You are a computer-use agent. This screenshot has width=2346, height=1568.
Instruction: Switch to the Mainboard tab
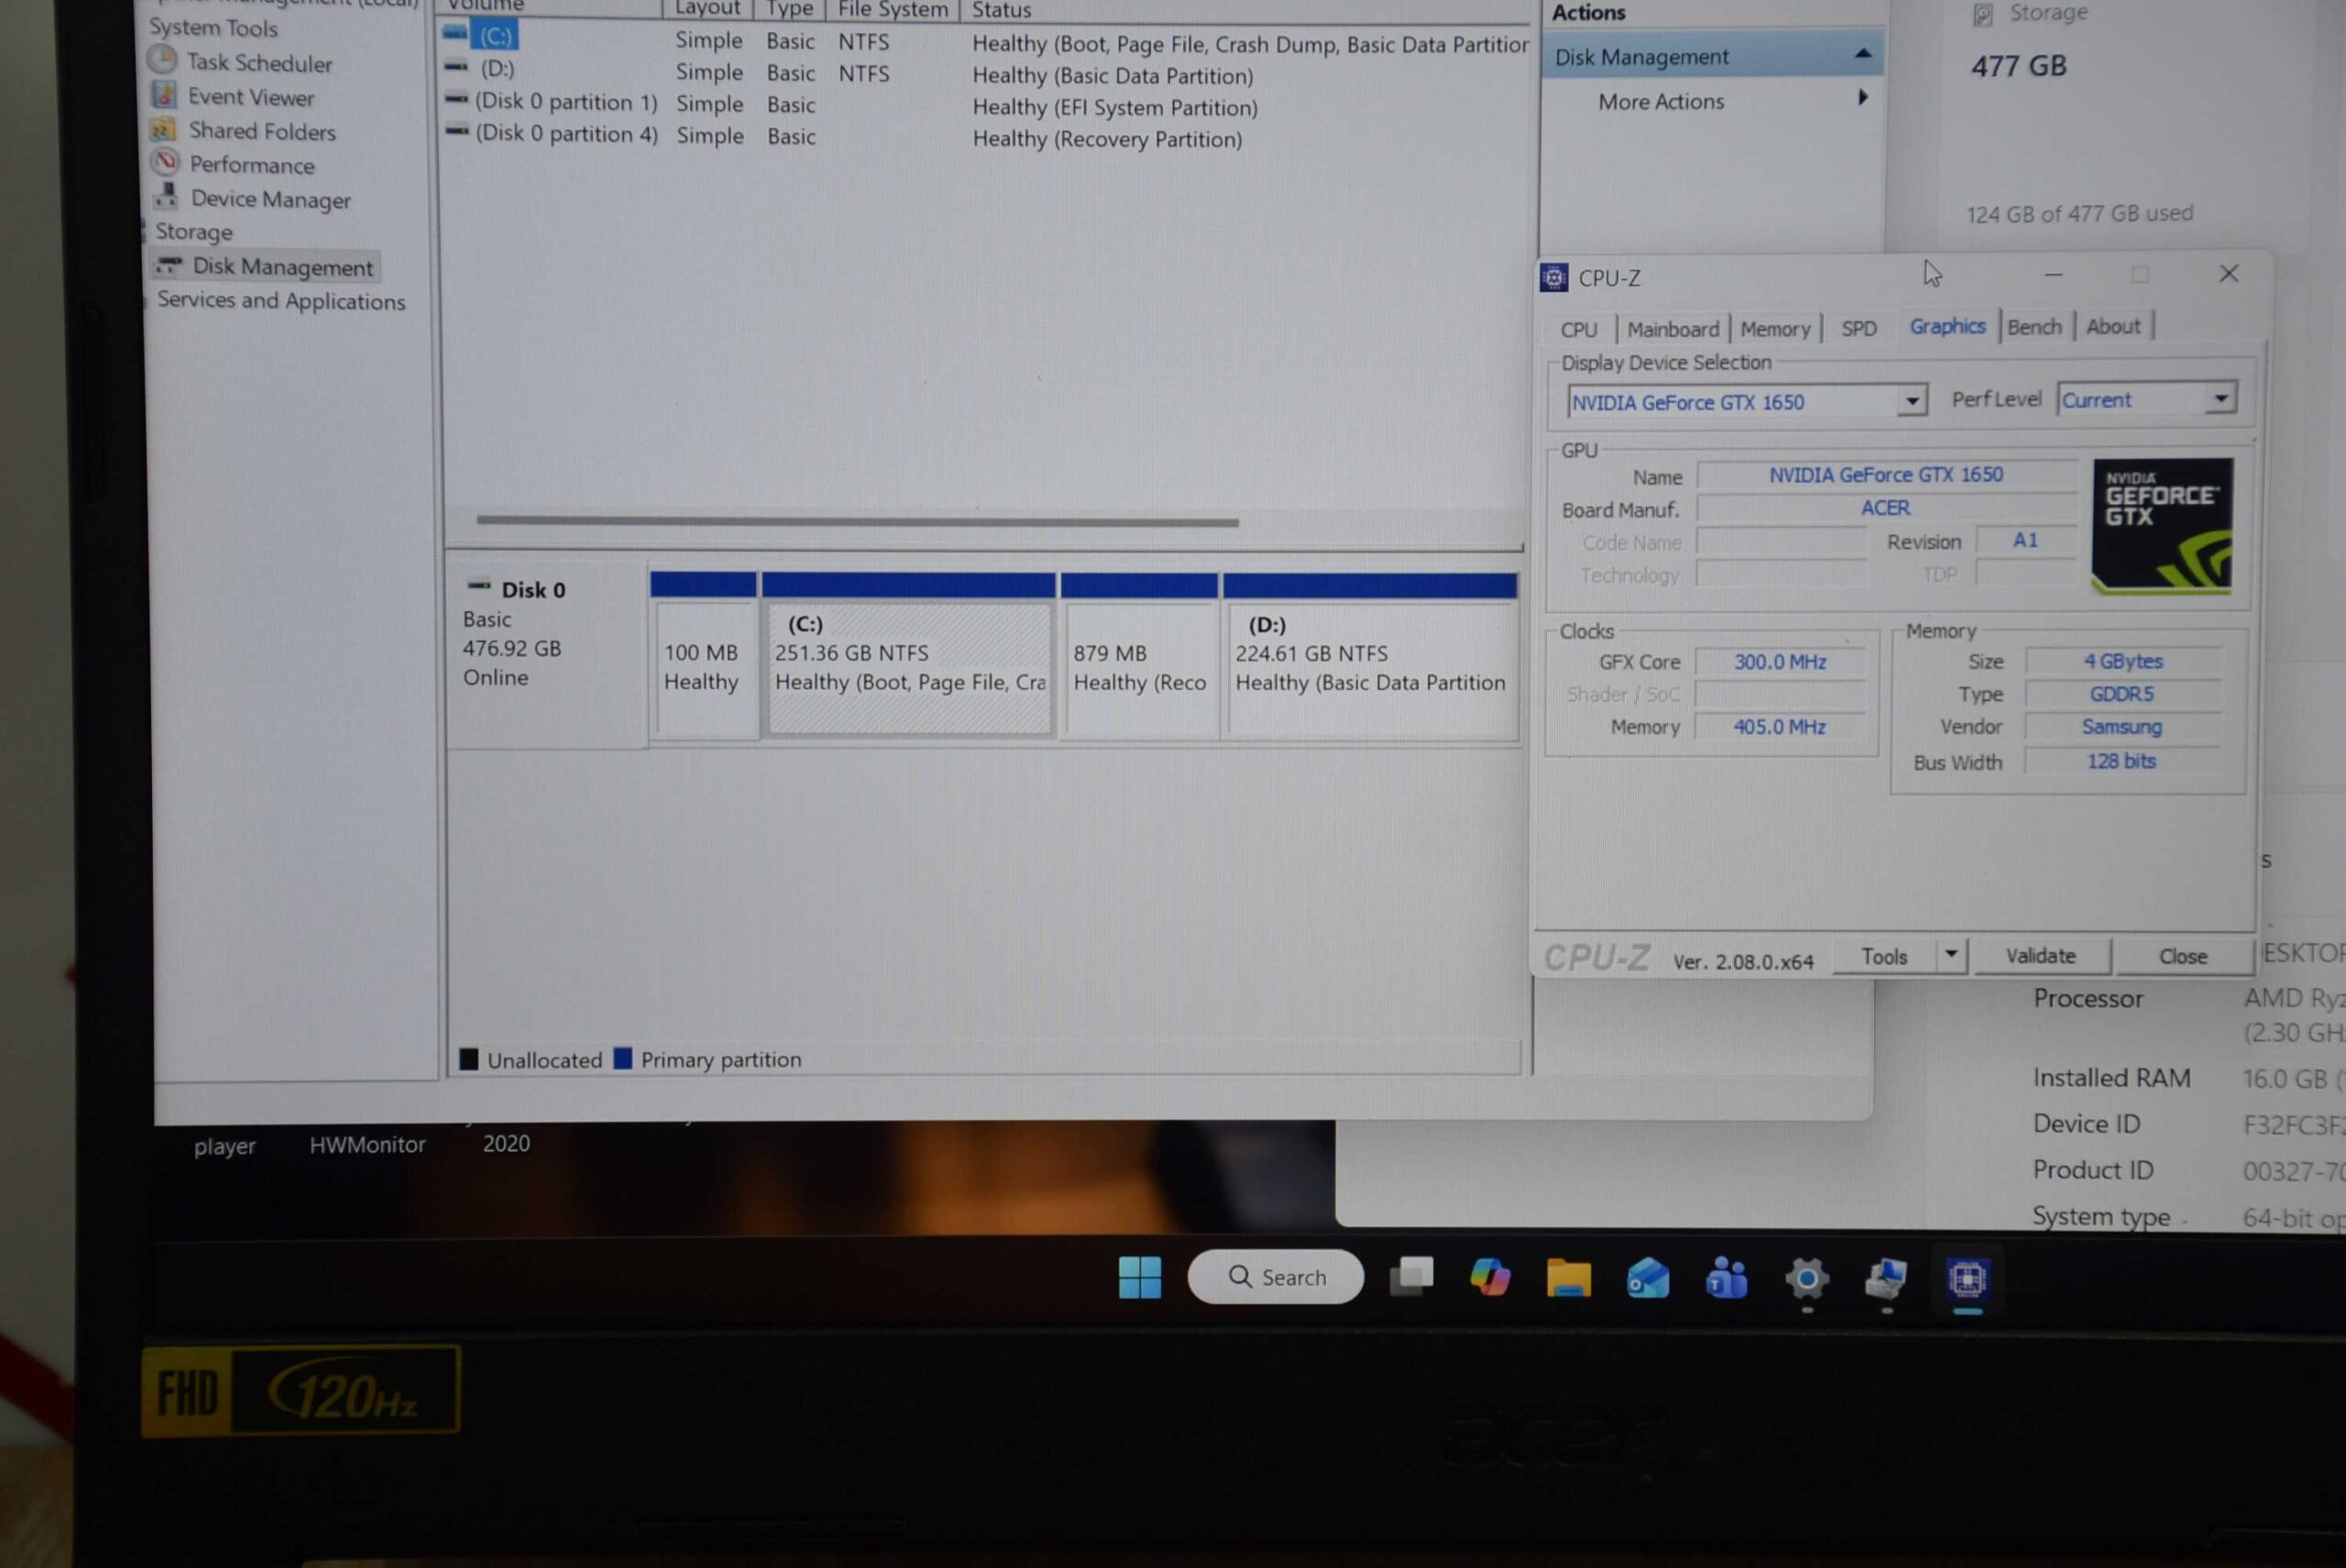click(x=1672, y=329)
